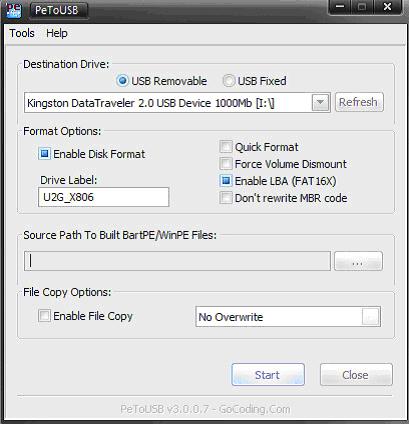The height and width of the screenshot is (424, 409).
Task: Click the Start button
Action: click(268, 375)
